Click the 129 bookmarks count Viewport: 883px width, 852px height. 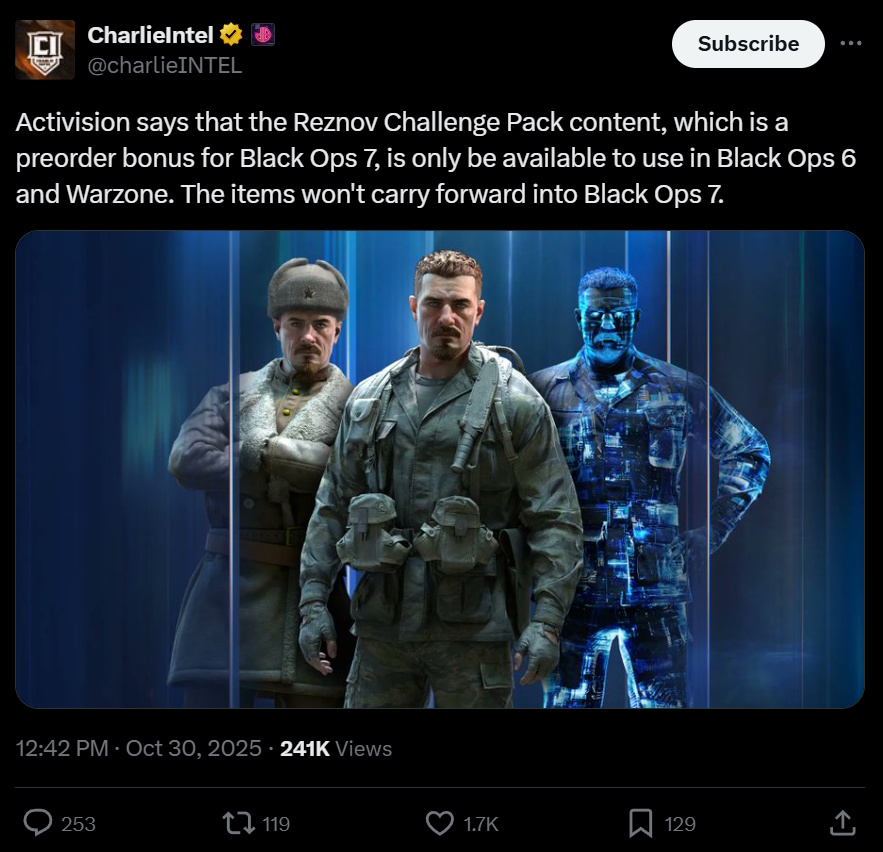click(x=680, y=824)
